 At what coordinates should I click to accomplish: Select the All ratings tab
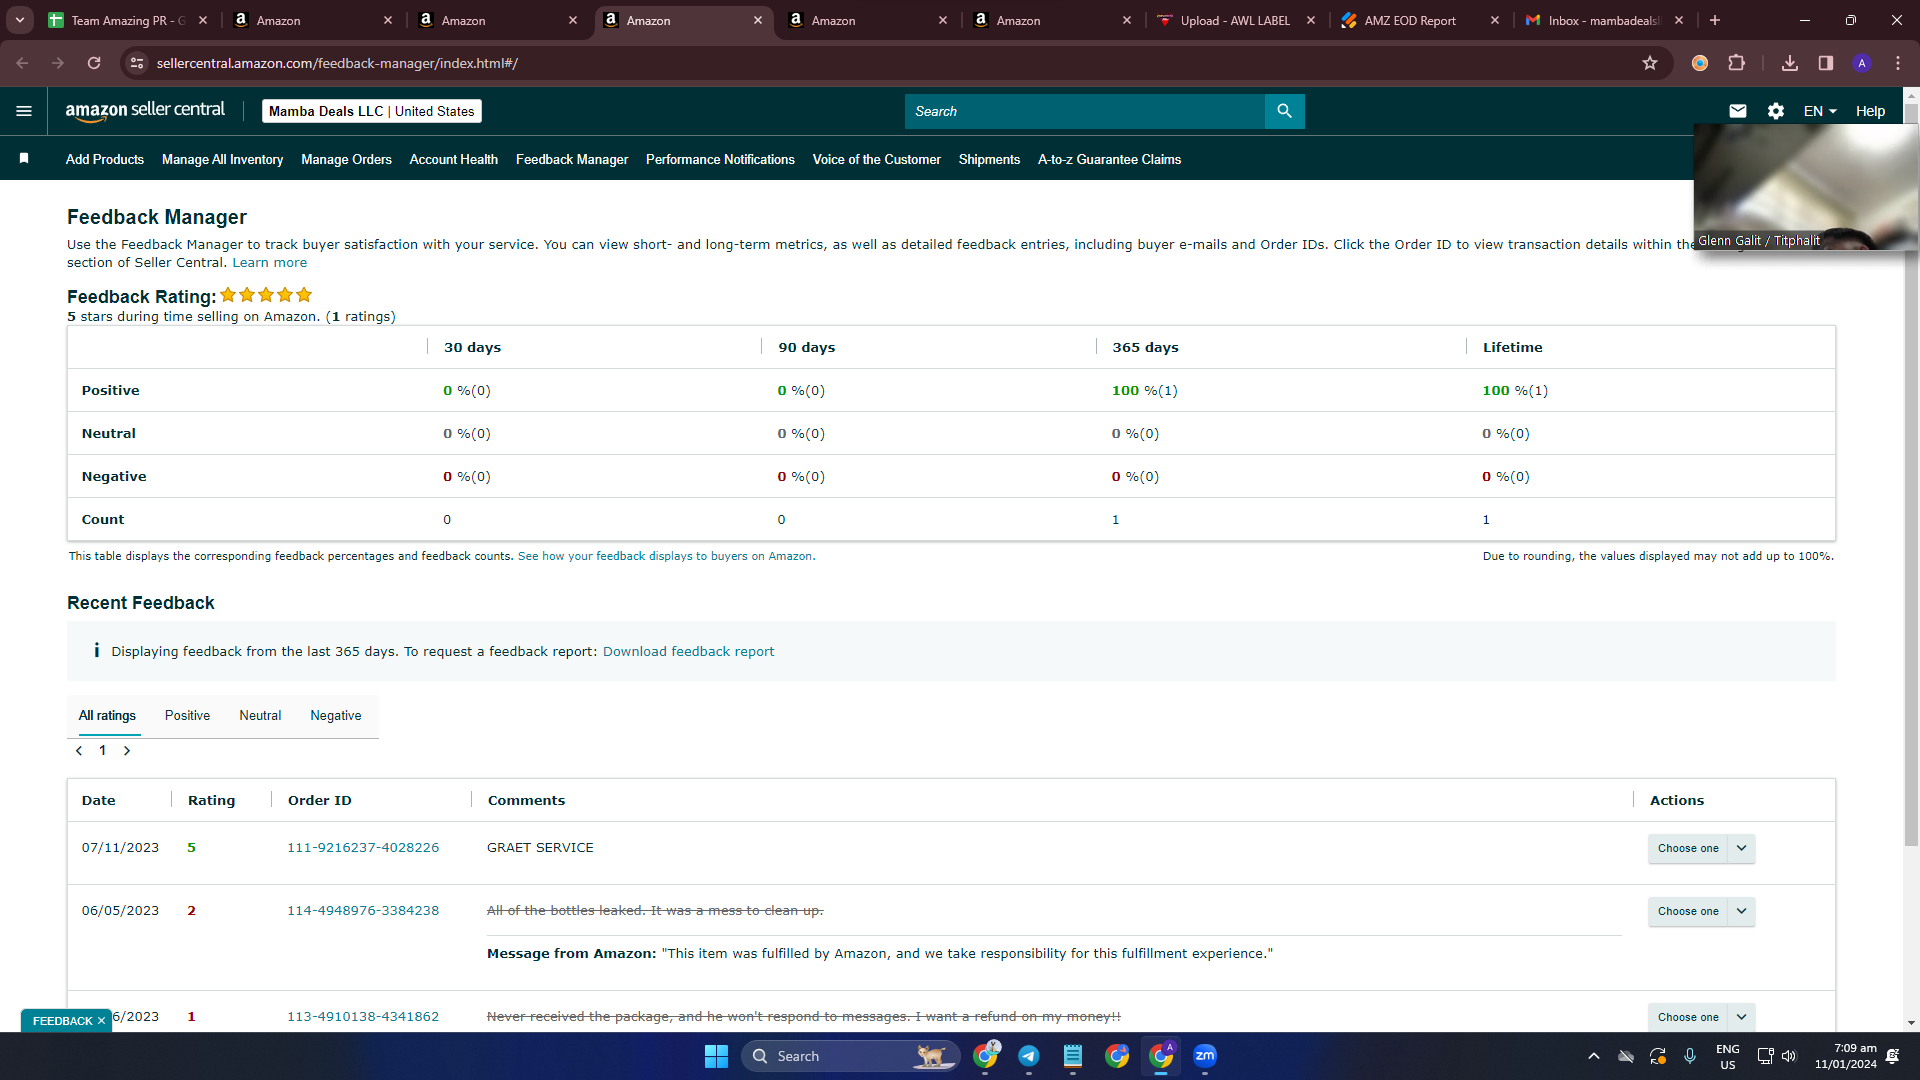point(107,716)
